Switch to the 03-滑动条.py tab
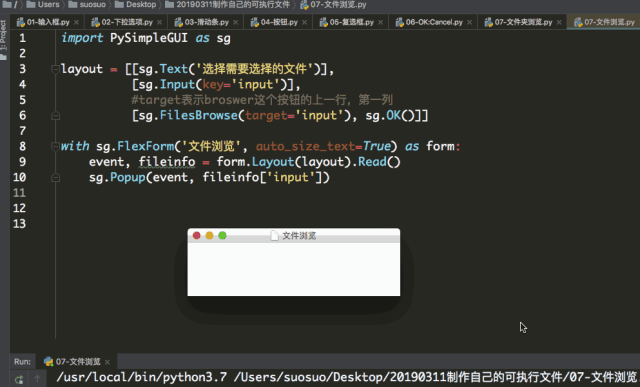The width and height of the screenshot is (640, 387). (206, 22)
